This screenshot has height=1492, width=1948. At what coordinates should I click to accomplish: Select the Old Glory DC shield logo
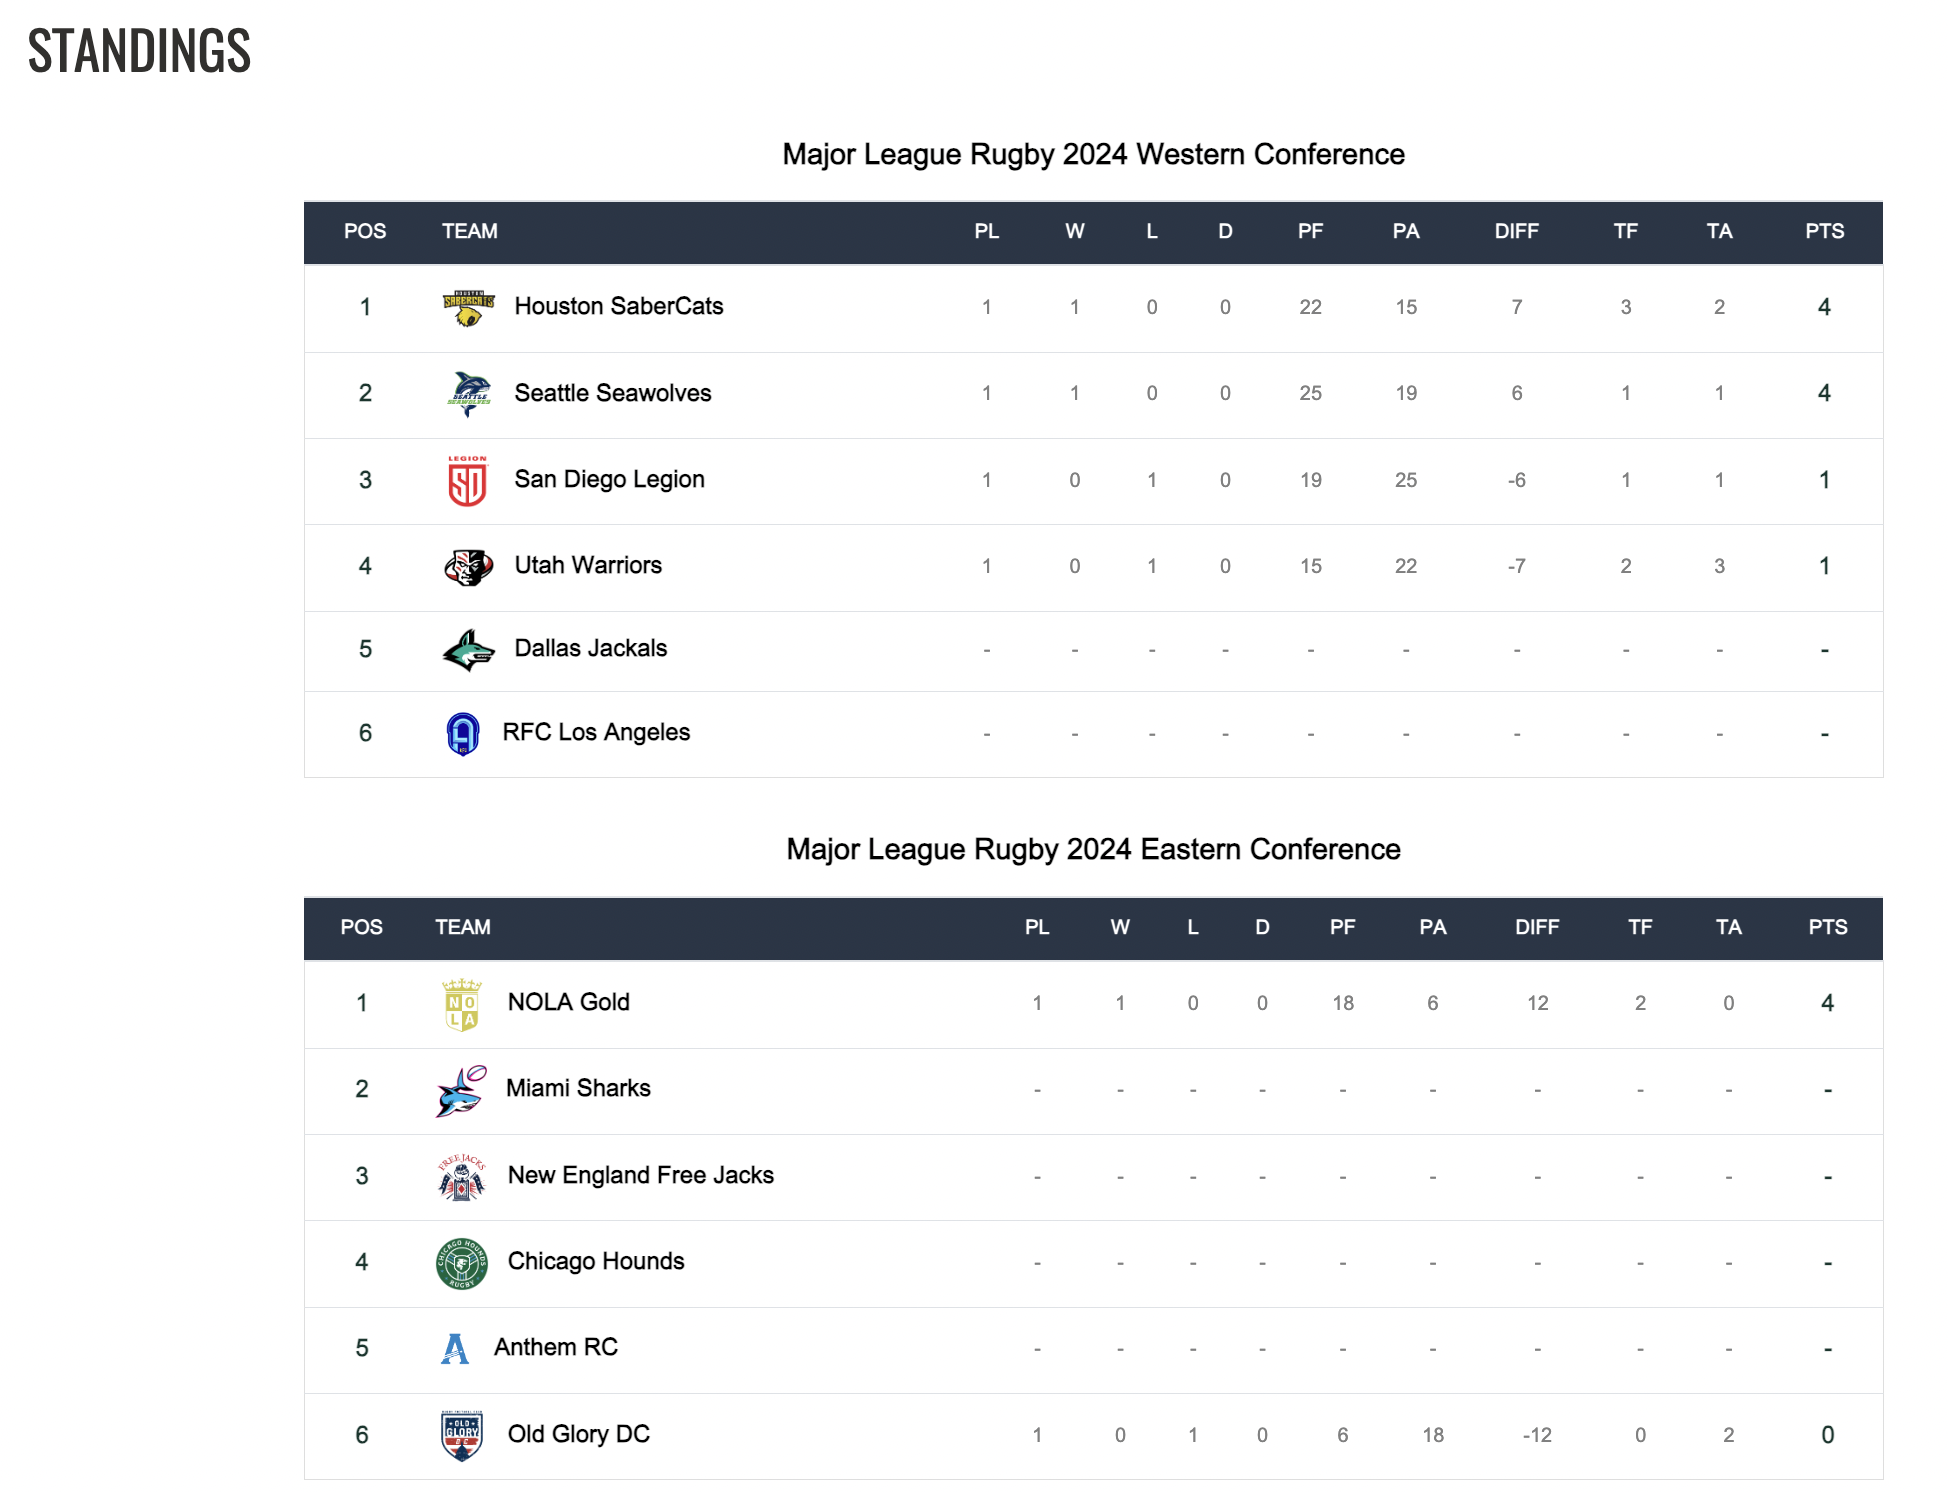tap(462, 1436)
